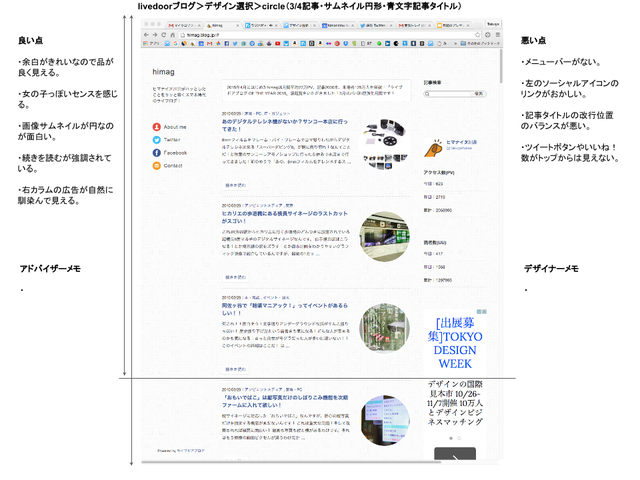Open the fourth article title about the photo frame
This screenshot has width=640, height=480.
coord(285,401)
